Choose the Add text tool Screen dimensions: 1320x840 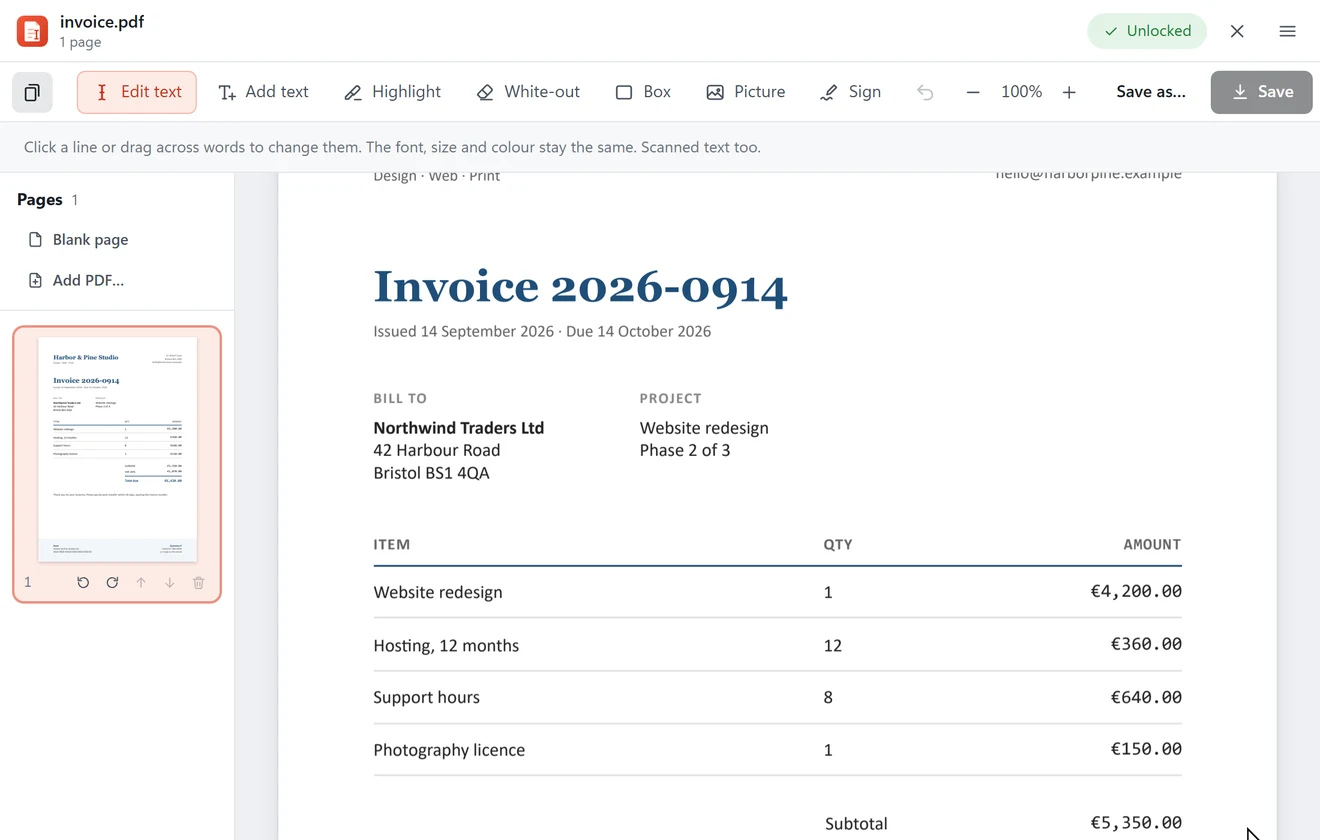click(264, 92)
